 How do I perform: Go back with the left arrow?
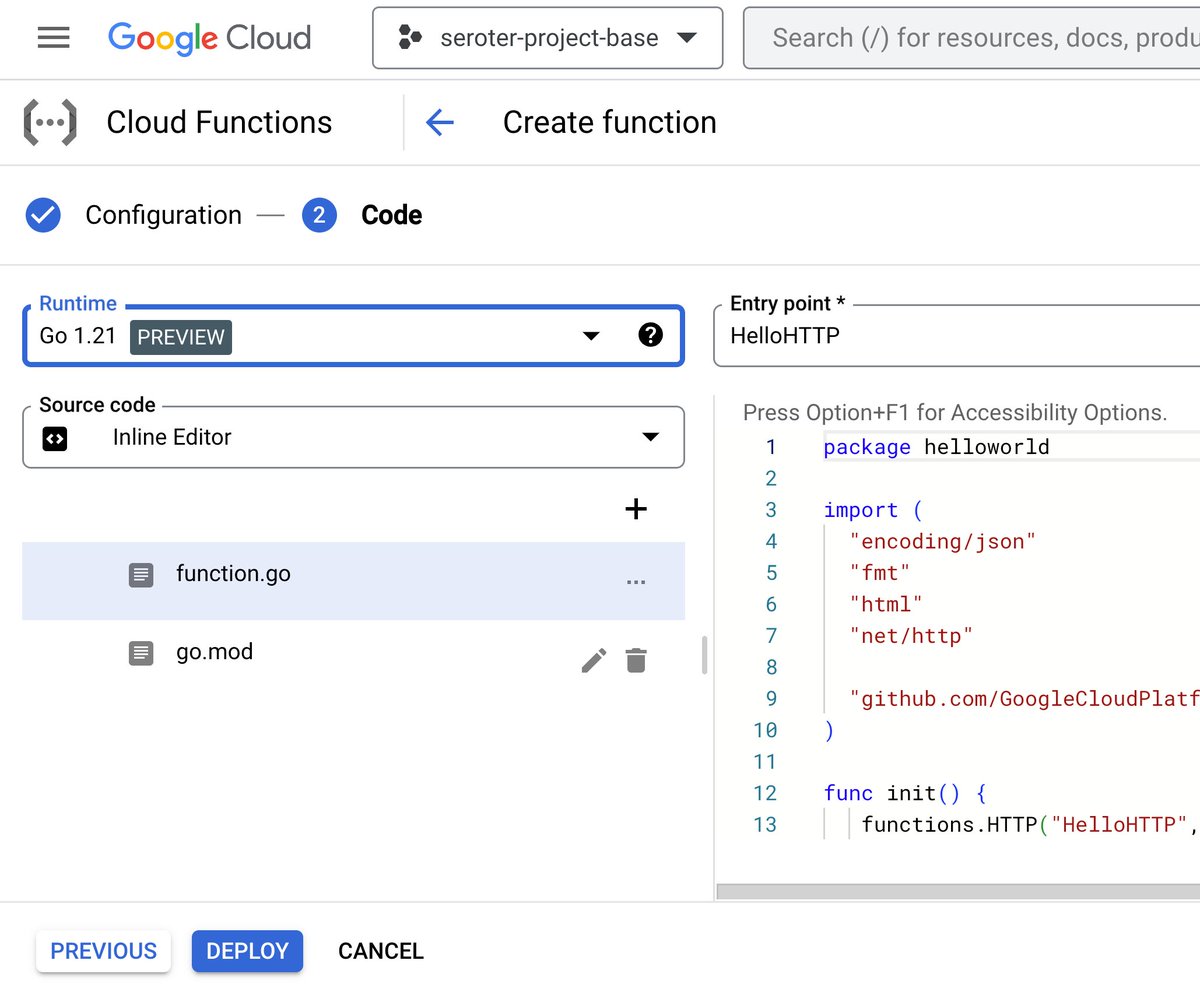440,123
